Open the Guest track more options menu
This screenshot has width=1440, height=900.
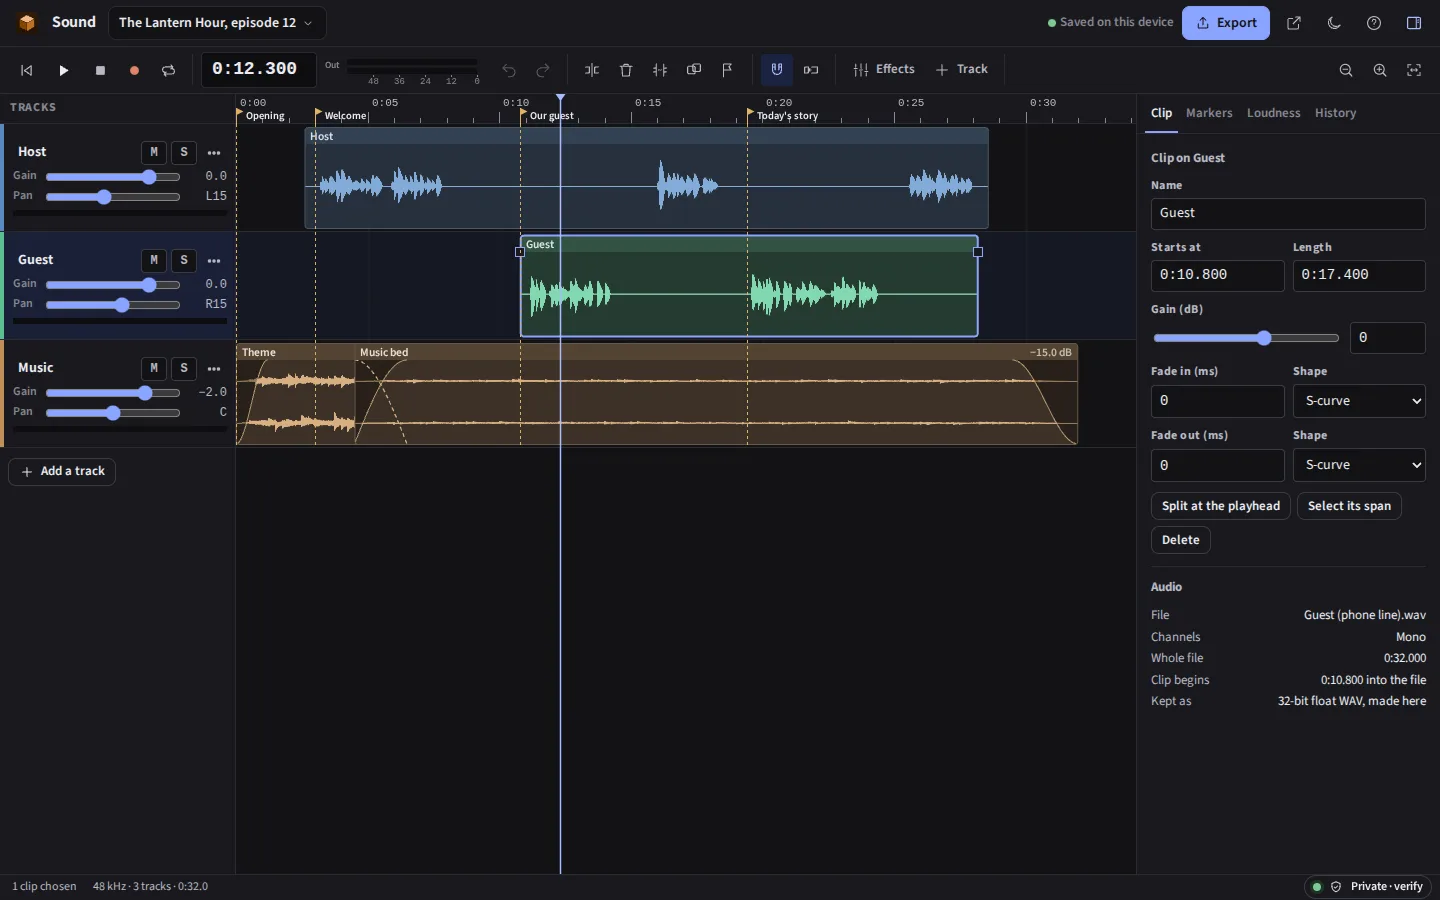pyautogui.click(x=214, y=261)
